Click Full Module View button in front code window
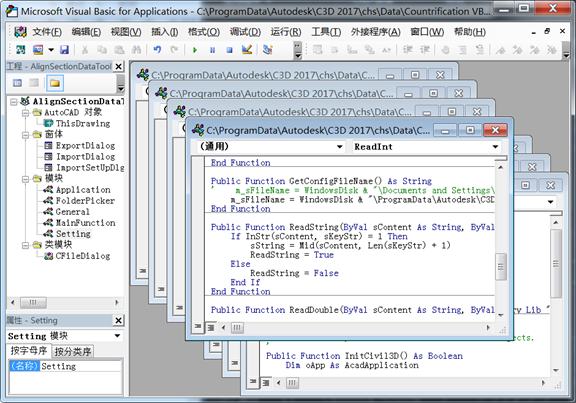This screenshot has width=576, height=403. pyautogui.click(x=210, y=327)
